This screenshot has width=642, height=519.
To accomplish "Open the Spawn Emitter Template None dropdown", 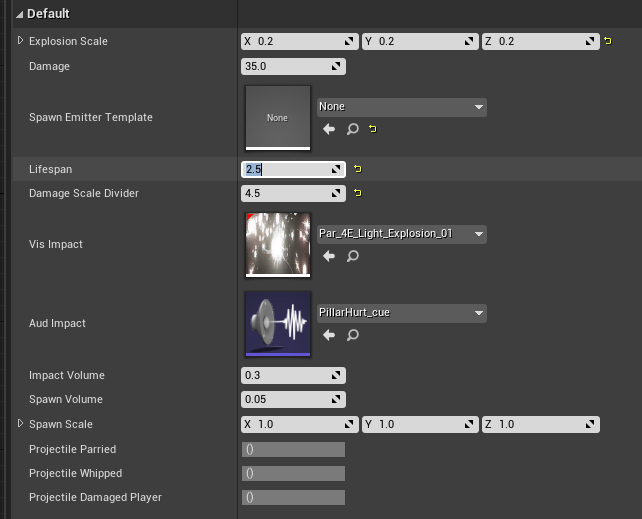I will [x=401, y=107].
